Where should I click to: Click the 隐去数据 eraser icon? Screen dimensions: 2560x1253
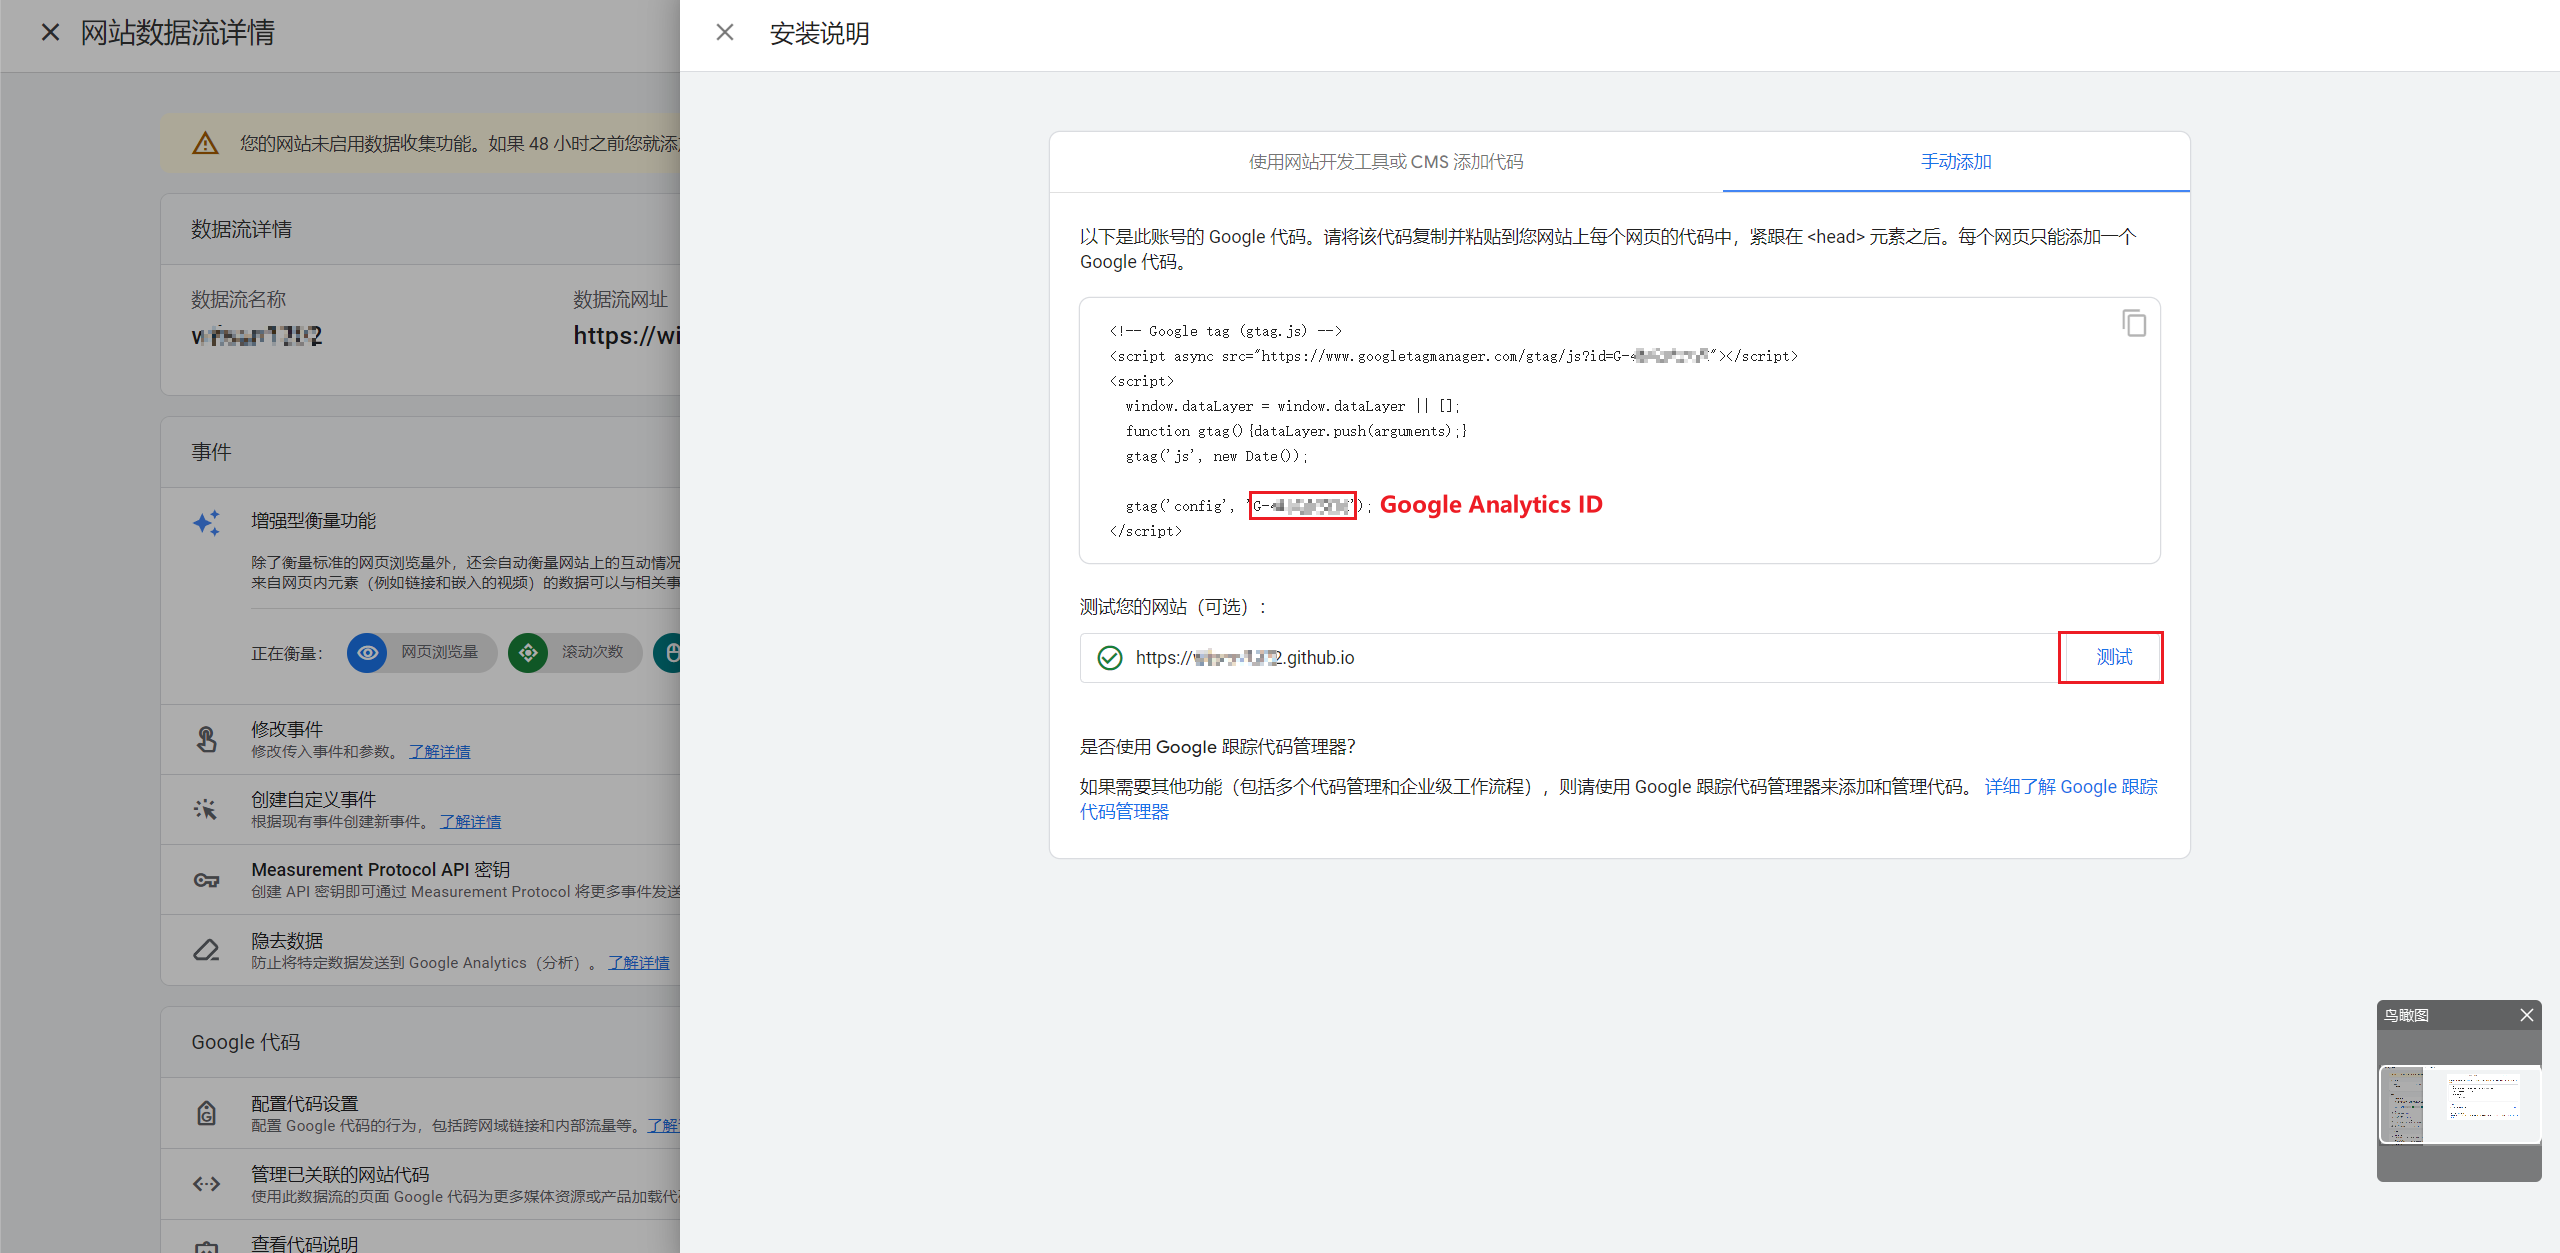[206, 950]
